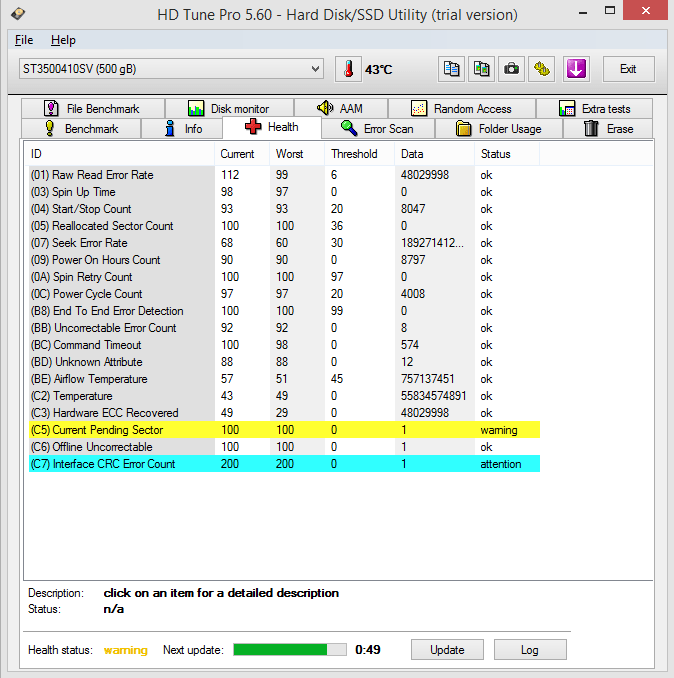Select the (BB) Uncorrectable Error Count row
The width and height of the screenshot is (674, 678).
point(284,328)
